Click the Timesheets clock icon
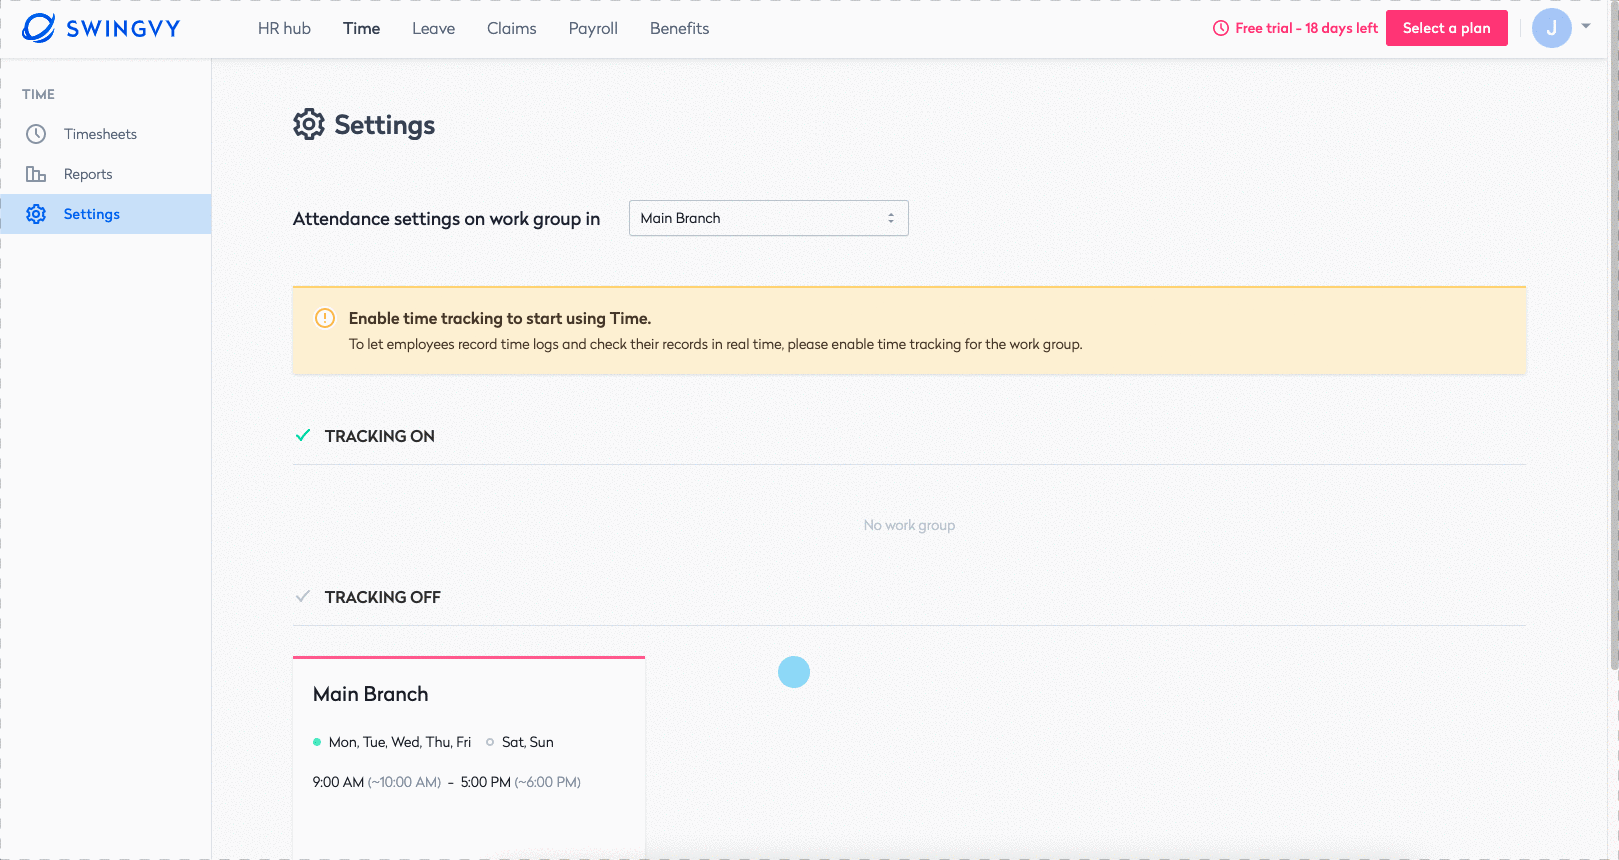This screenshot has height=860, width=1619. tap(36, 134)
